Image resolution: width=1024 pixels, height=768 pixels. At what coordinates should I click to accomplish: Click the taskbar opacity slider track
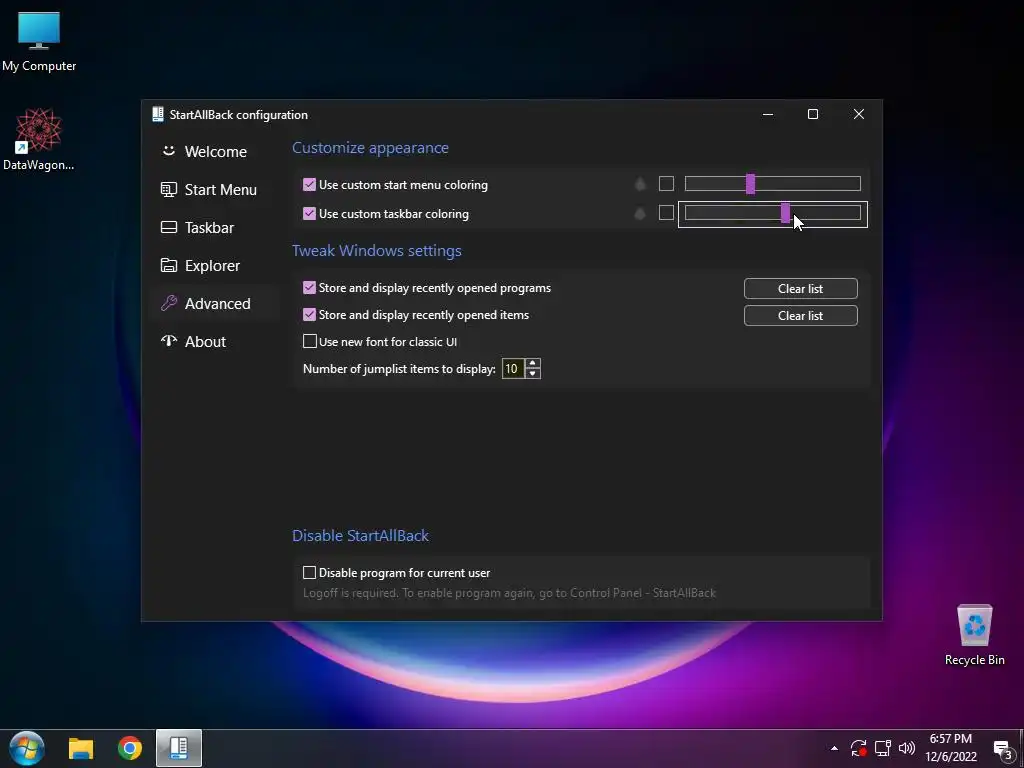pyautogui.click(x=773, y=213)
